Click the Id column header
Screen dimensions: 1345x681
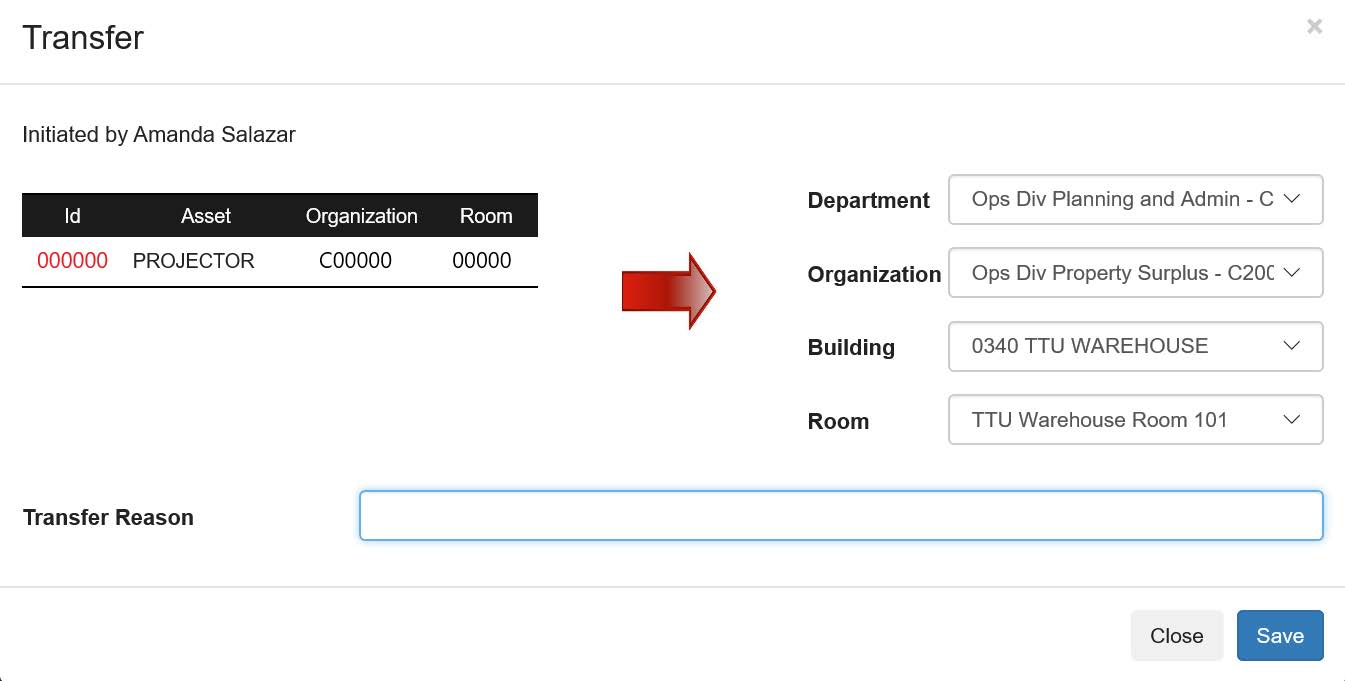click(x=72, y=215)
